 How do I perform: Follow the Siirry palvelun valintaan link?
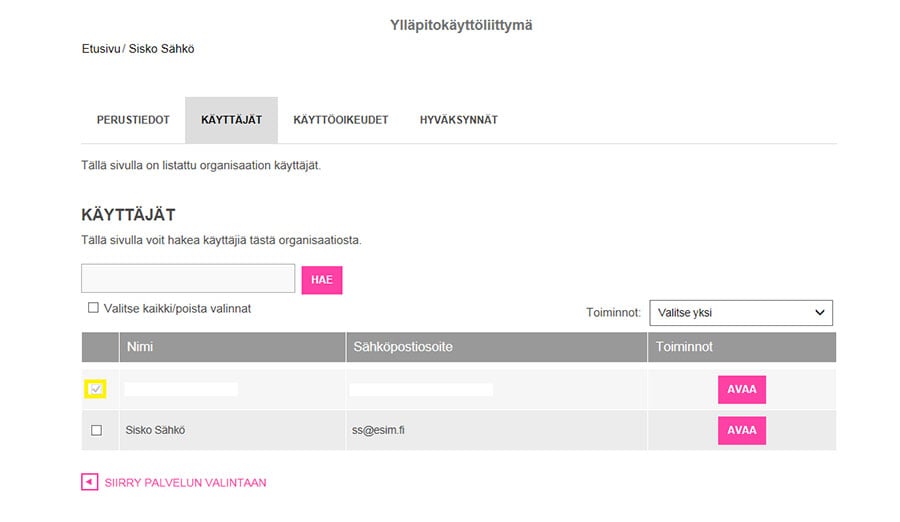(x=185, y=482)
